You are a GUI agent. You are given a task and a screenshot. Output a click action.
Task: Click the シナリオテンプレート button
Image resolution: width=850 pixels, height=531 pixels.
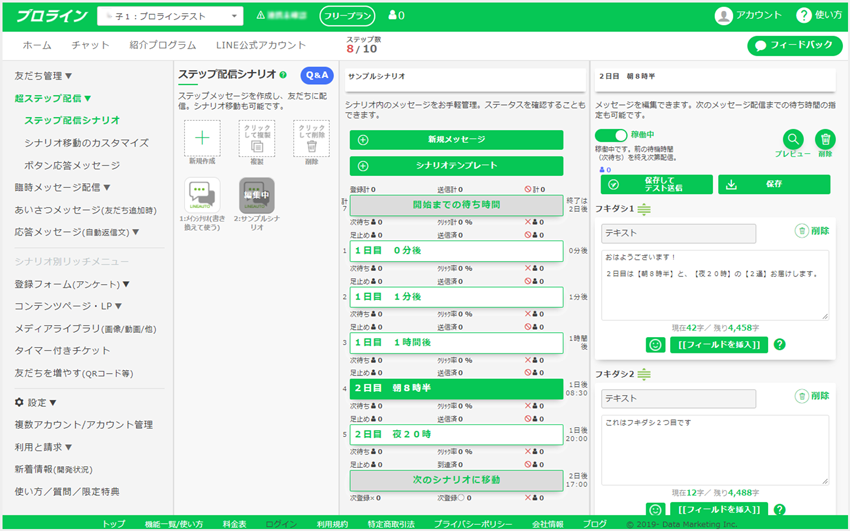click(456, 166)
